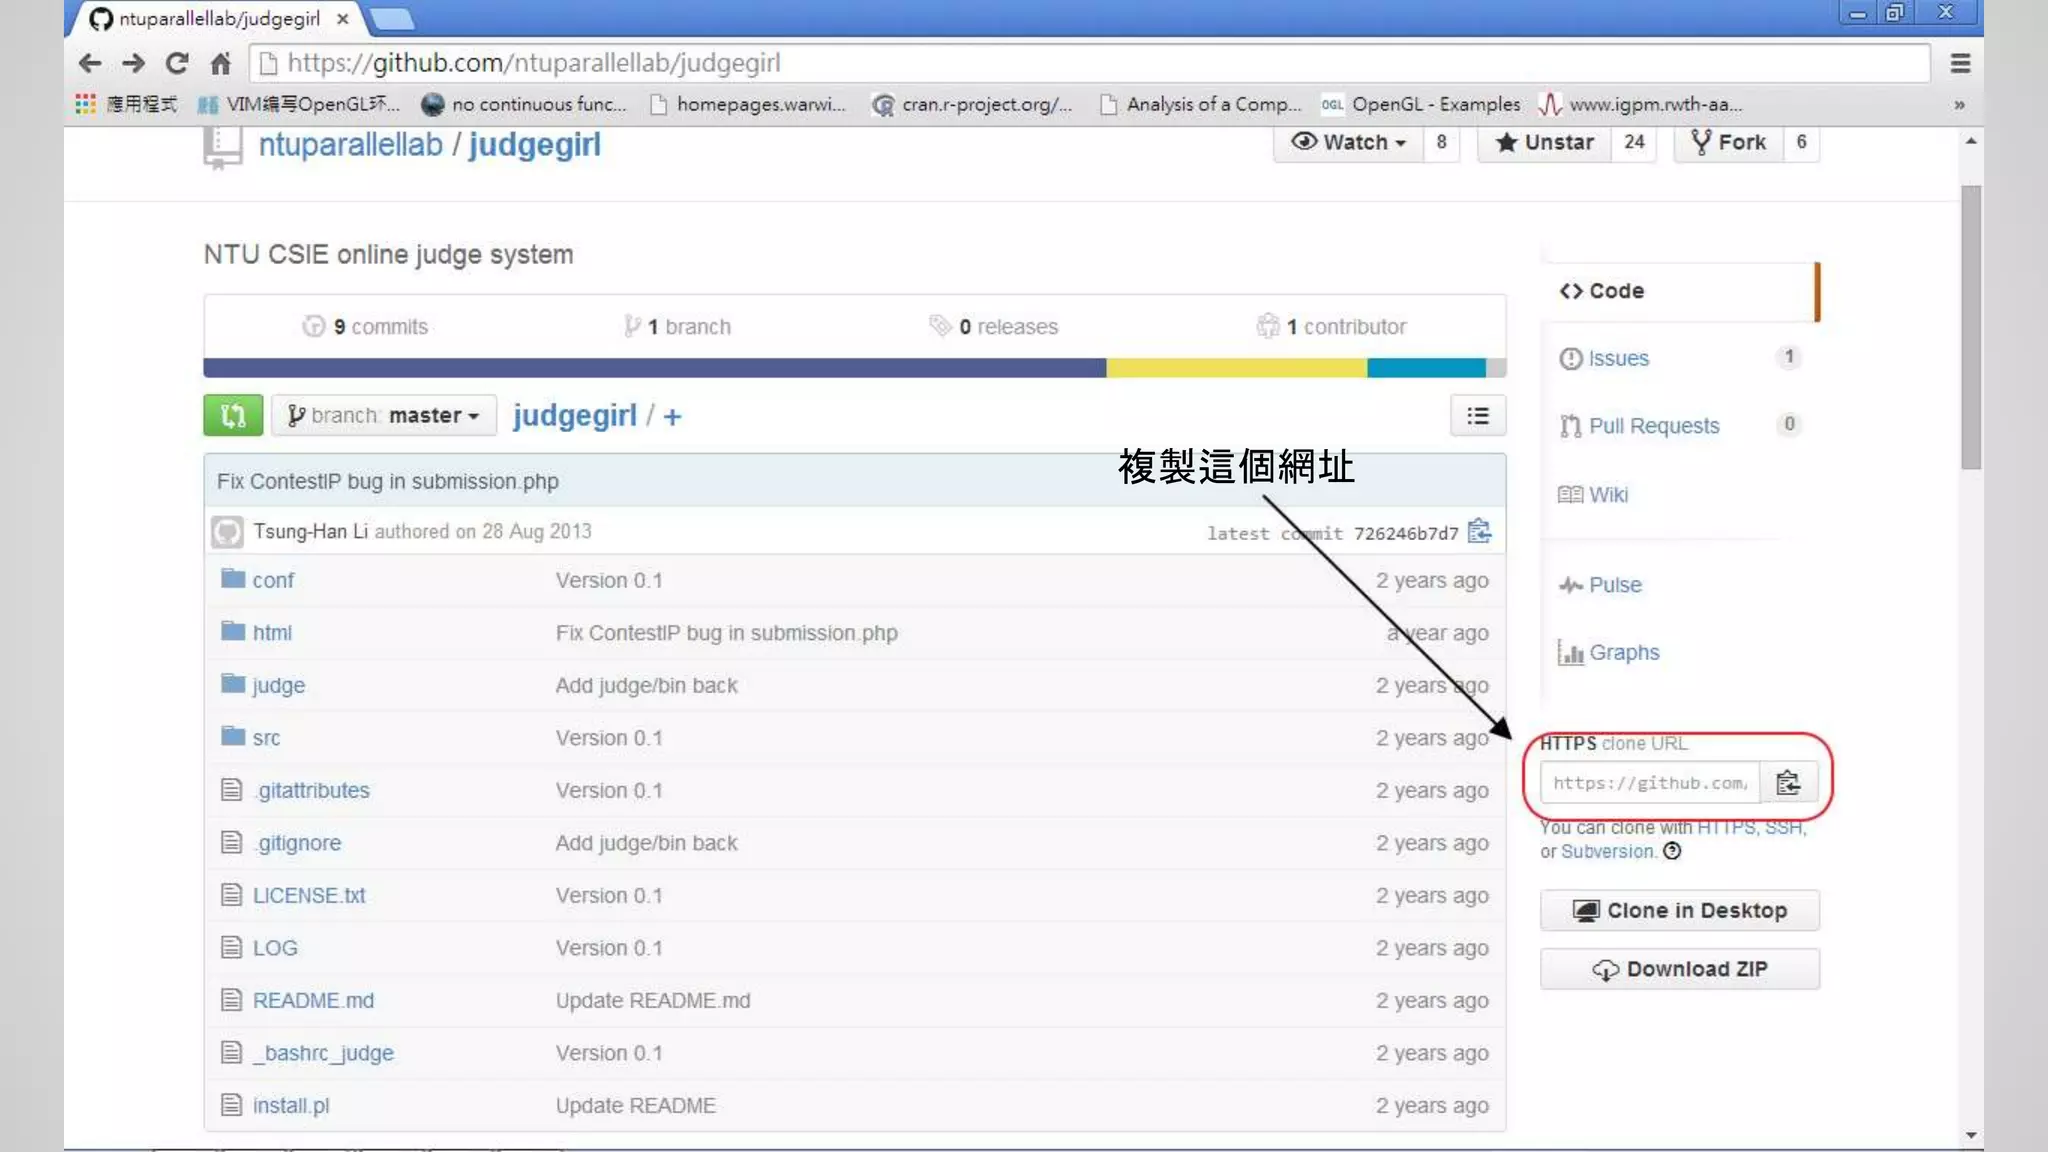Unstar the judgegirl repository
This screenshot has width=2048, height=1152.
(1545, 142)
